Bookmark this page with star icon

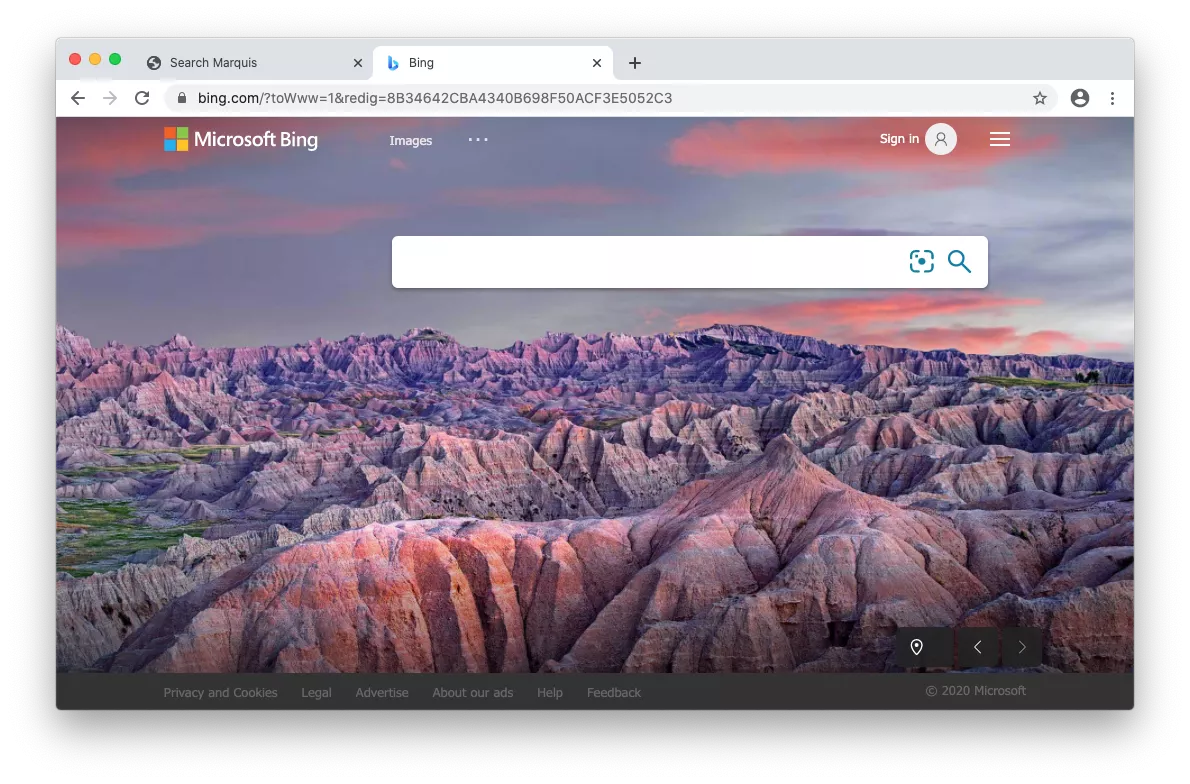click(1039, 98)
